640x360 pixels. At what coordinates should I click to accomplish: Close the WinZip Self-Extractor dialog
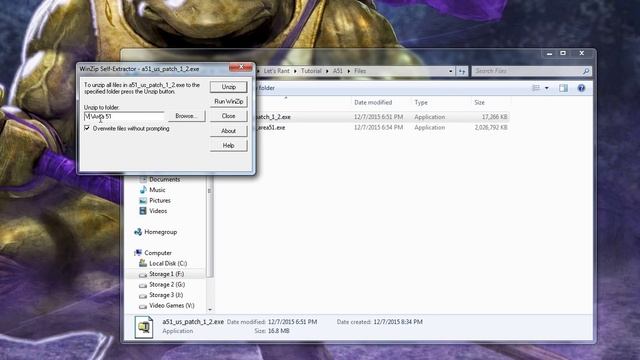[241, 67]
